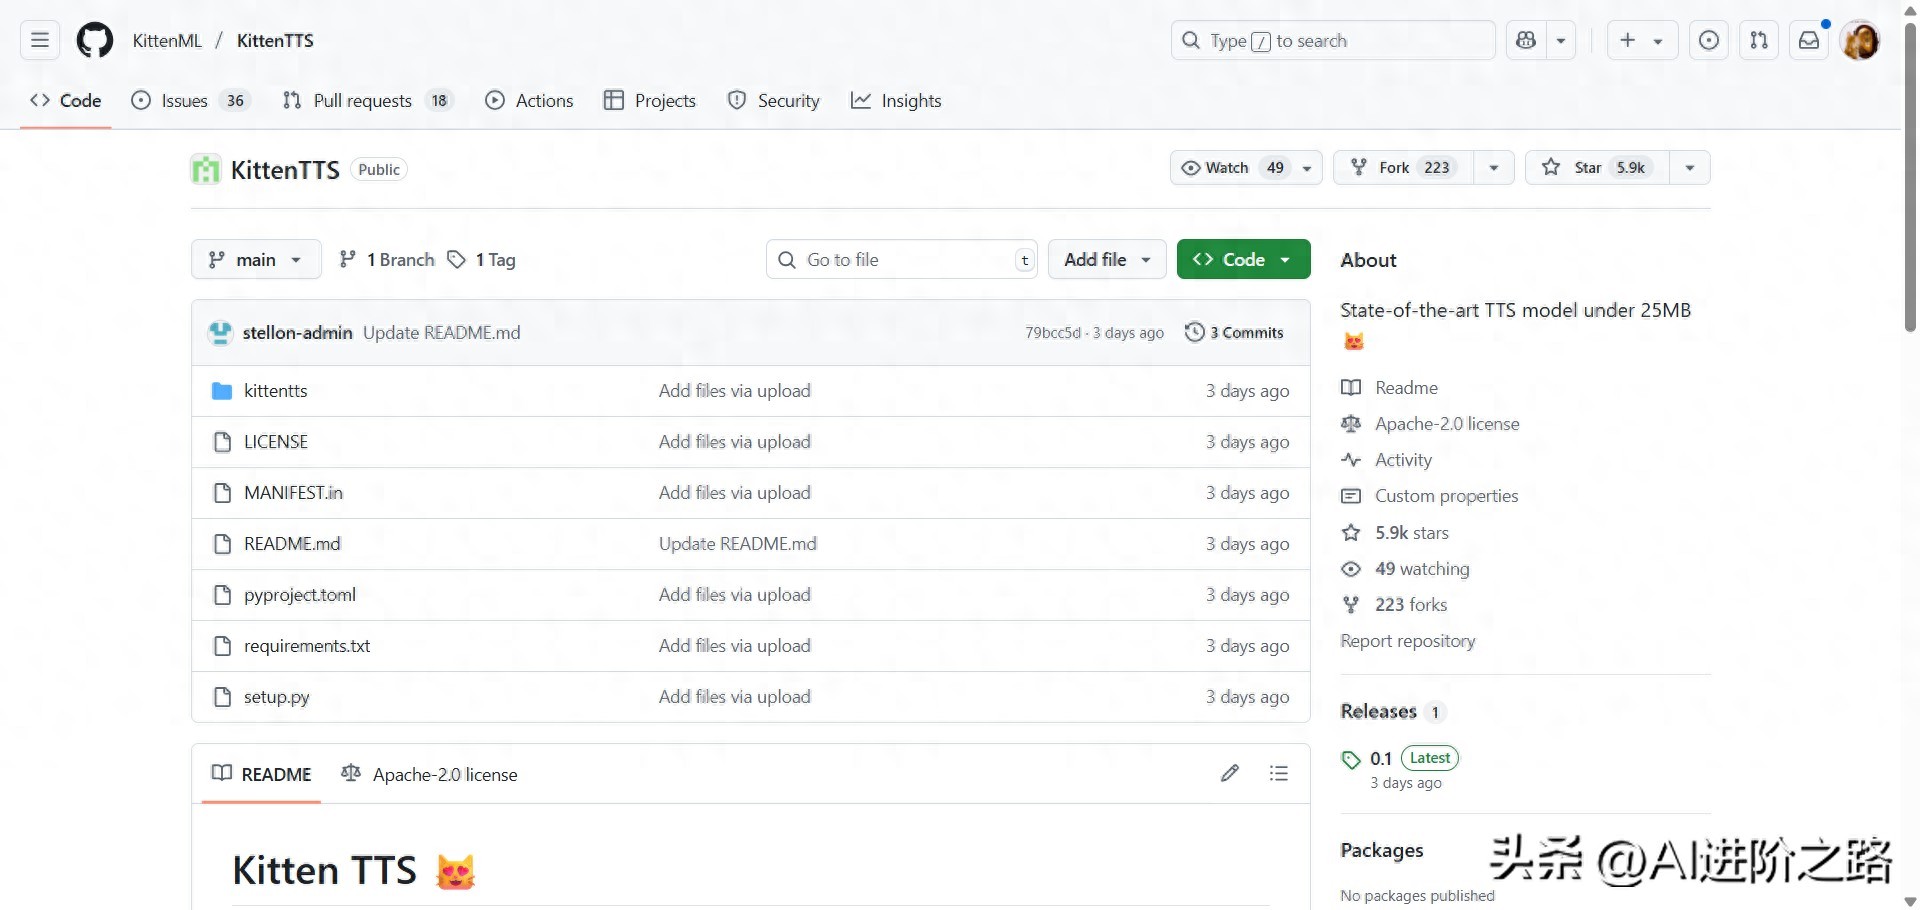Open the Activity link
Image resolution: width=1920 pixels, height=910 pixels.
pyautogui.click(x=1387, y=460)
